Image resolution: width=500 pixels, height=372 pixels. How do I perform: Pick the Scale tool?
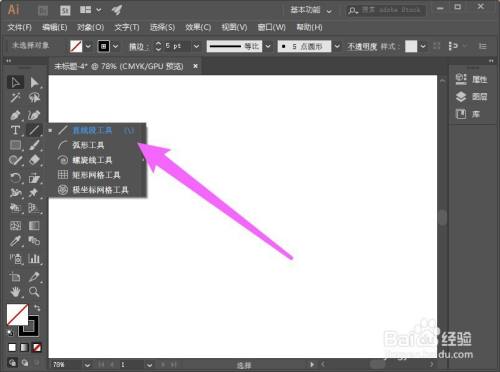[x=34, y=178]
